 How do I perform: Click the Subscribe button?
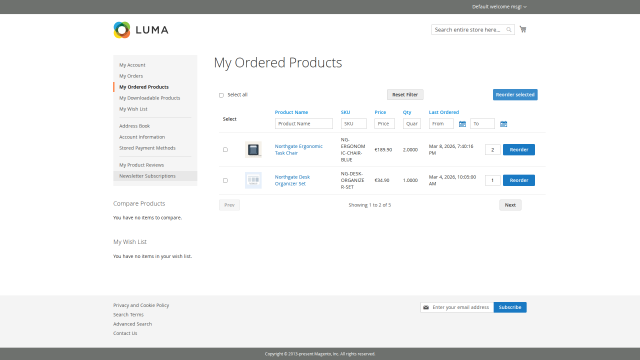(x=510, y=307)
